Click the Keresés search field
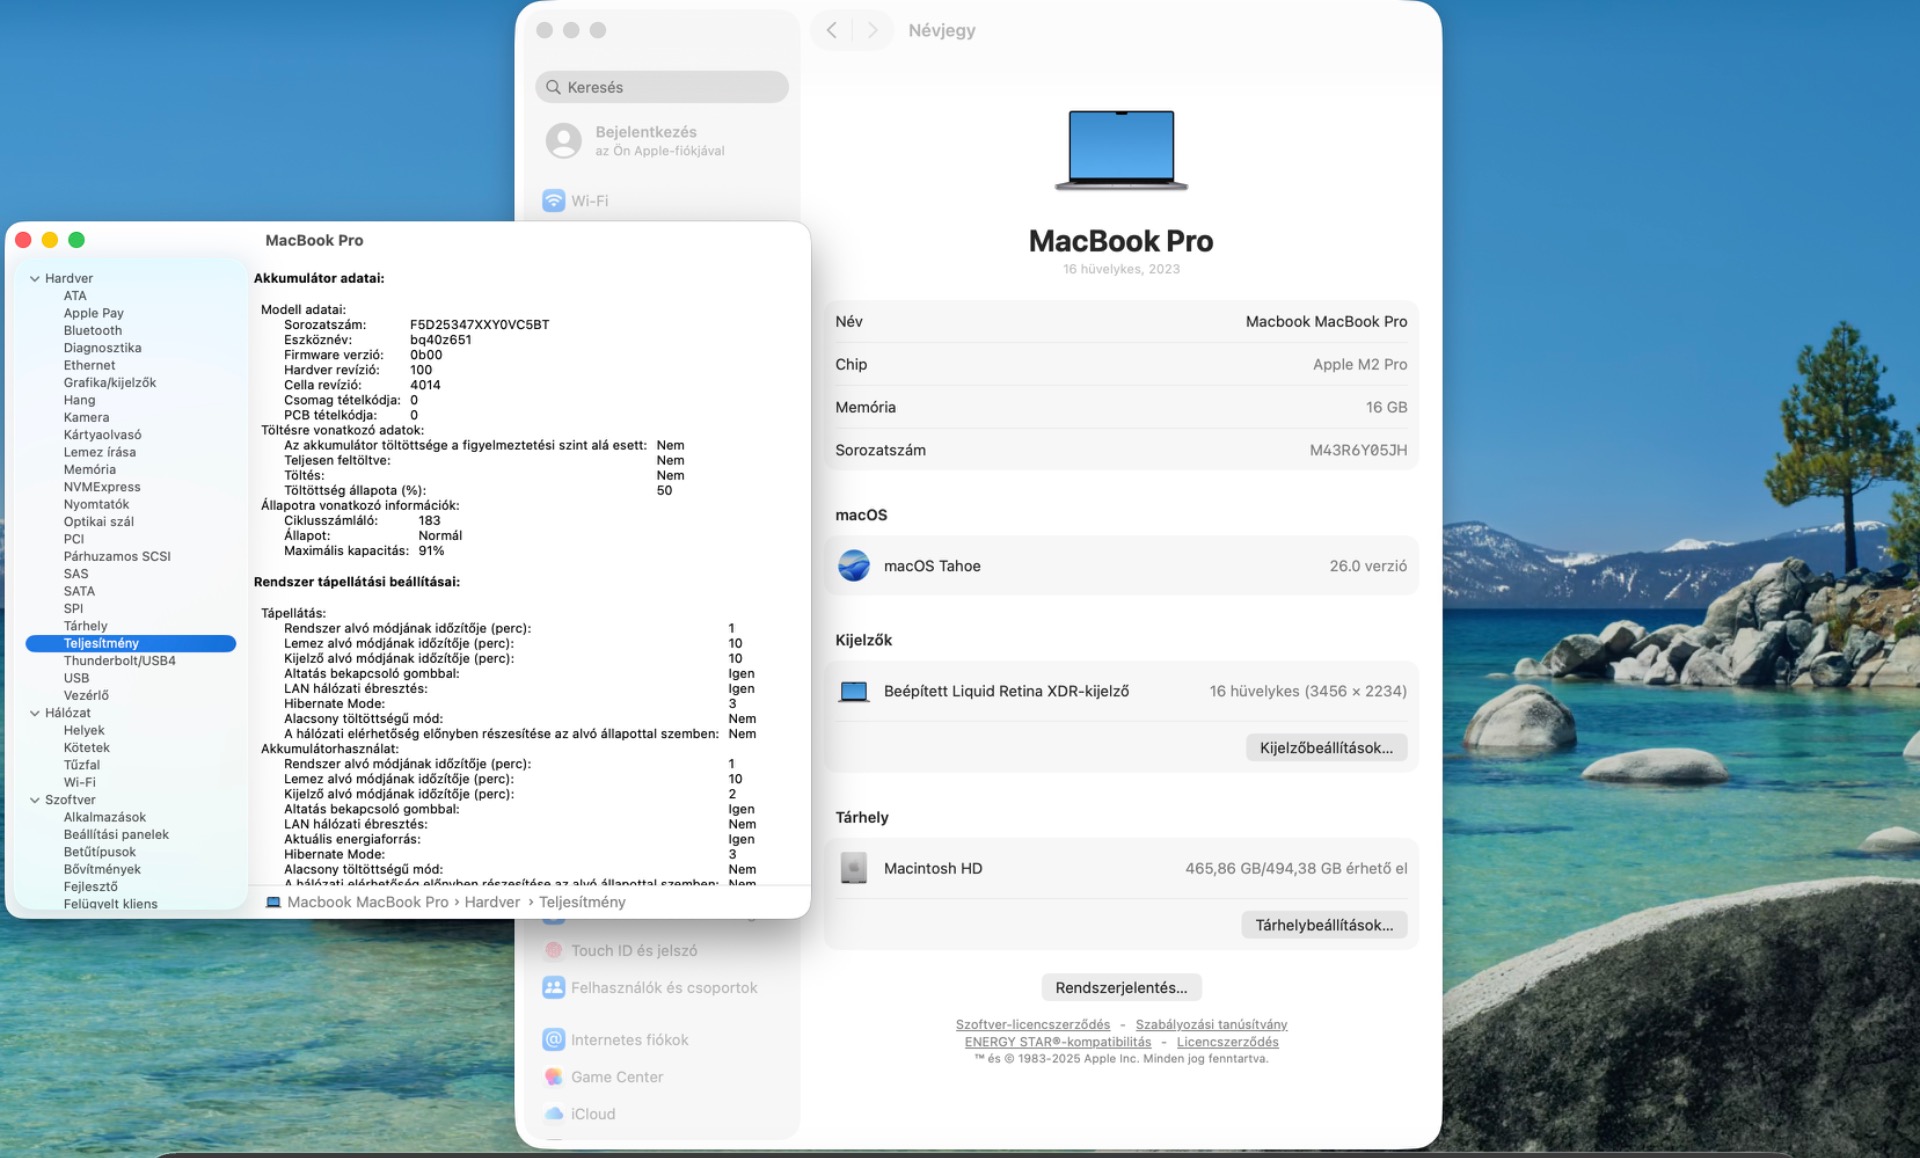Image resolution: width=1920 pixels, height=1158 pixels. coord(662,87)
